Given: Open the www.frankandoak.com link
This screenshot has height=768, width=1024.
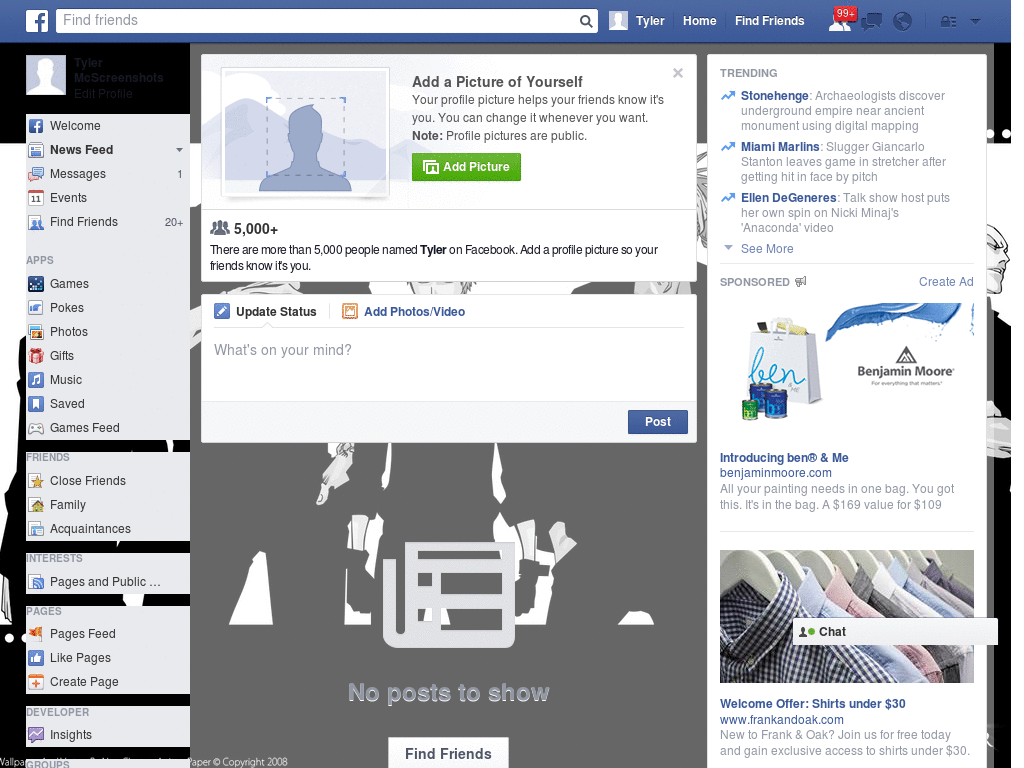Looking at the screenshot, I should coord(781,720).
